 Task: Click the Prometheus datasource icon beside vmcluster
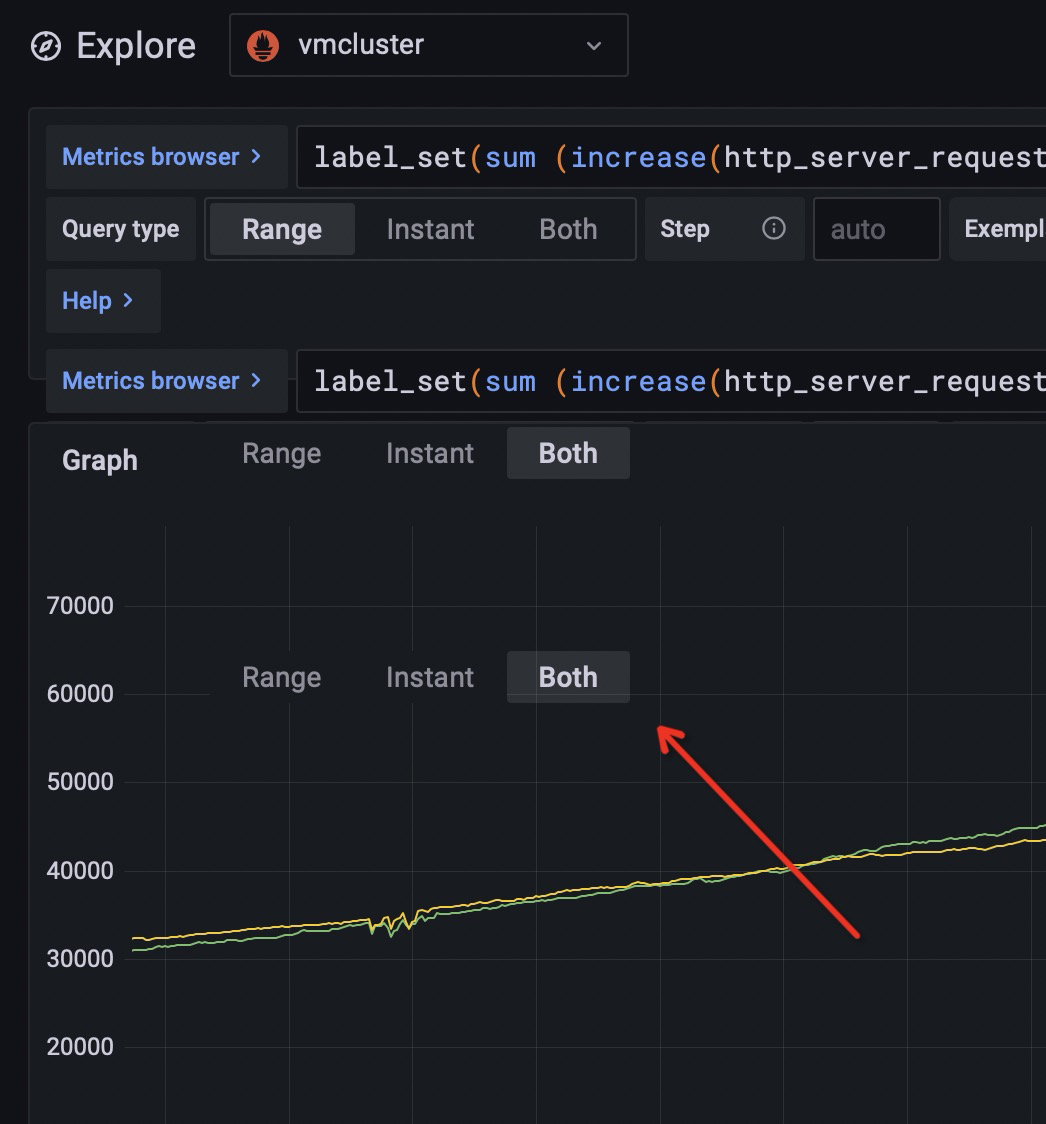click(x=262, y=44)
